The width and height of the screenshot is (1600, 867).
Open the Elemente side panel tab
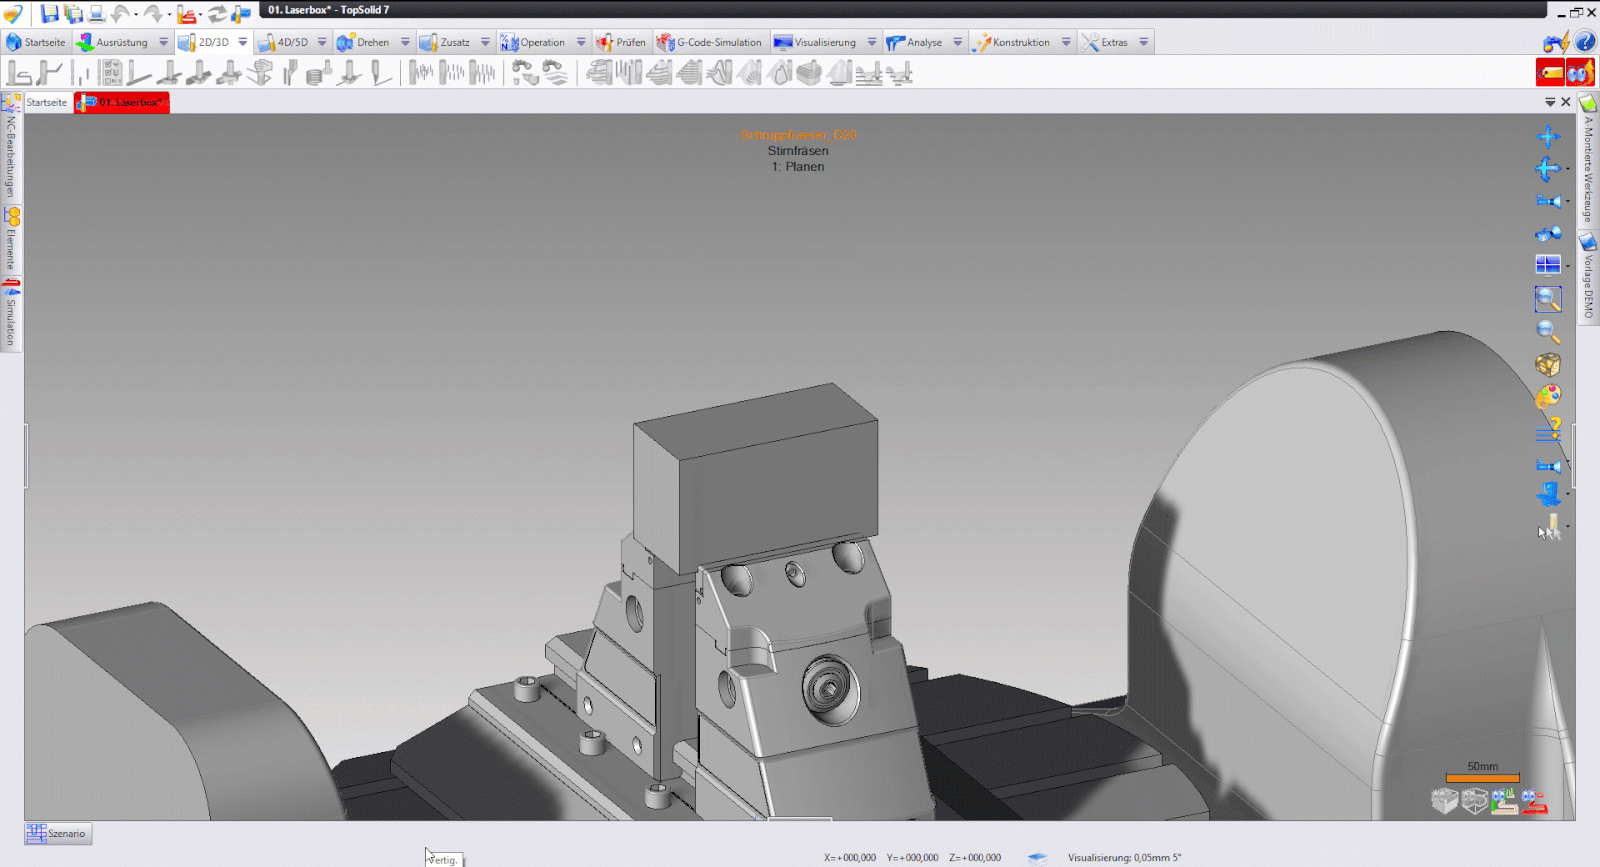[x=11, y=240]
